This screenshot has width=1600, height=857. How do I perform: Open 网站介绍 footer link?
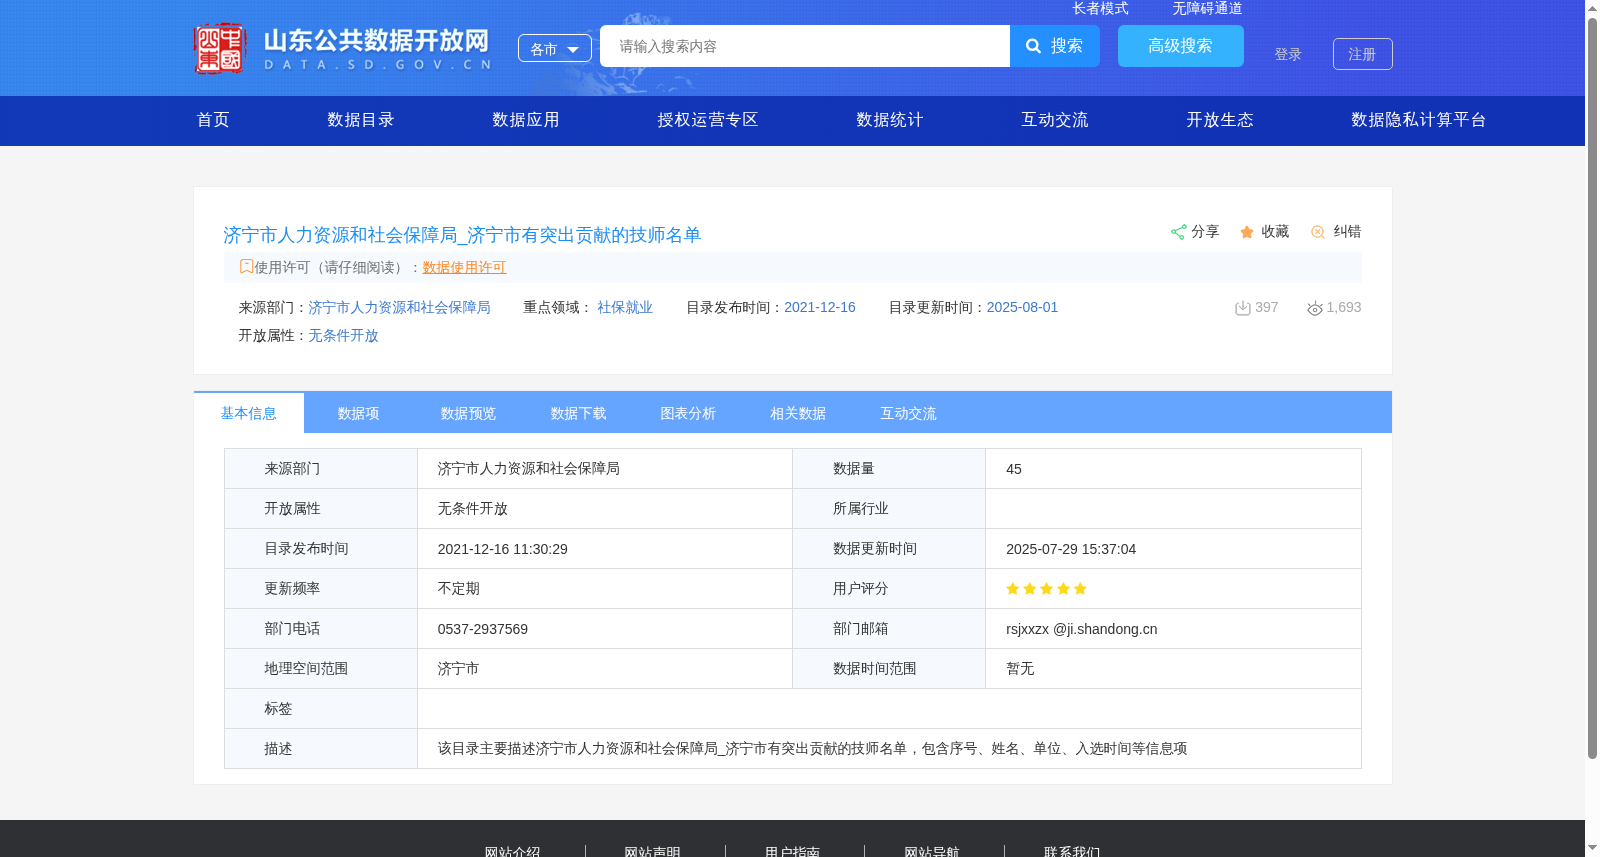(x=513, y=851)
